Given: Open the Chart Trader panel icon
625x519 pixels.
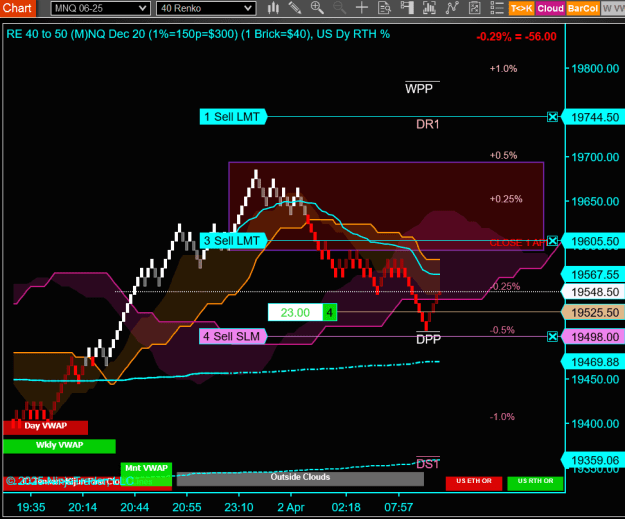Looking at the screenshot, I should [407, 8].
